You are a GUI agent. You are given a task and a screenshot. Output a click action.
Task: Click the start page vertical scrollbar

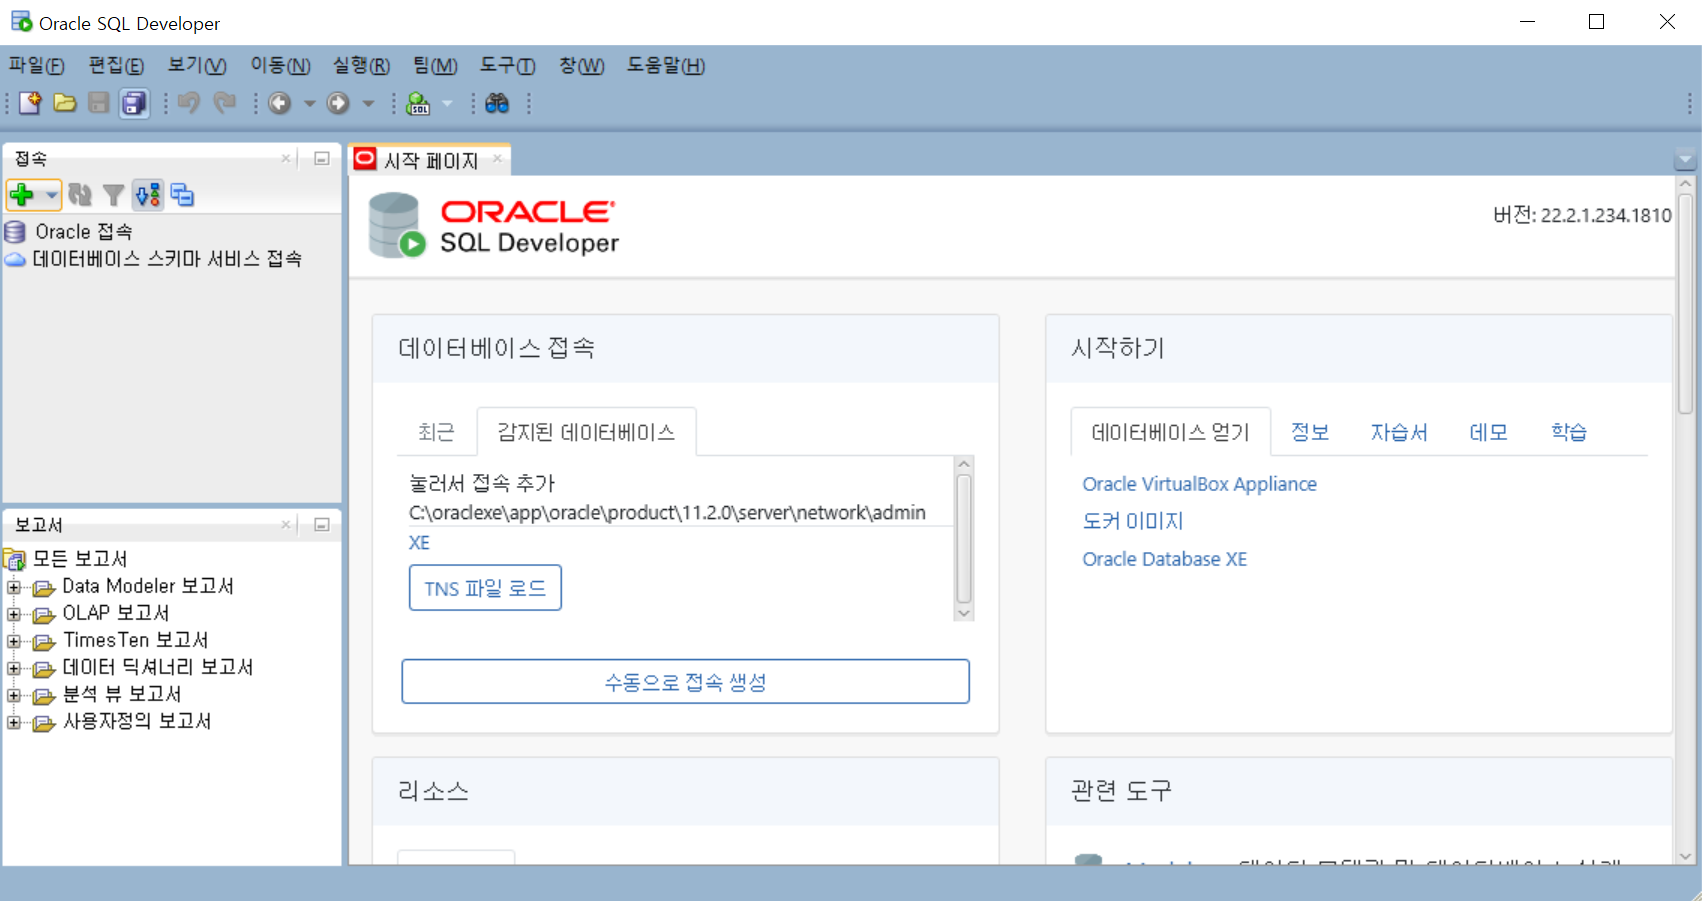[1685, 303]
